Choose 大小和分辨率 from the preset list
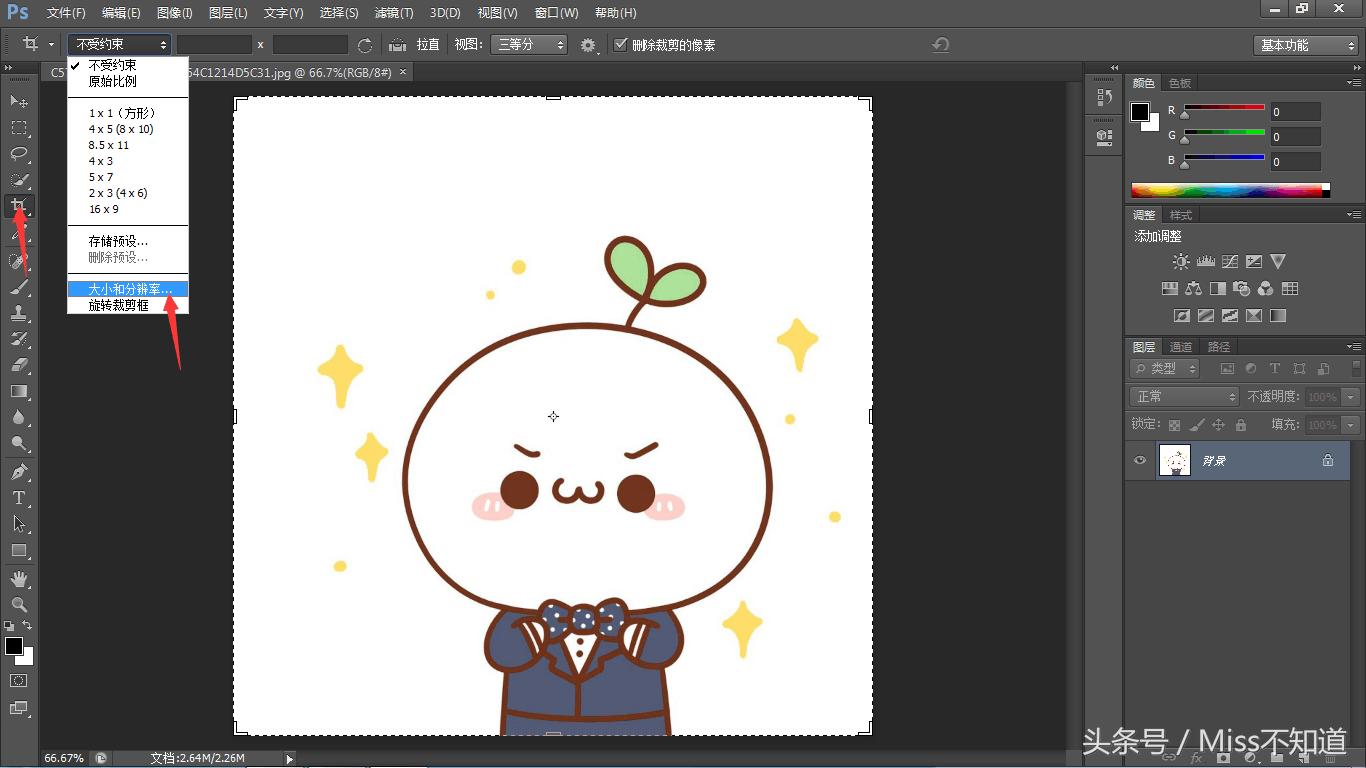Image resolution: width=1366 pixels, height=768 pixels. click(129, 289)
